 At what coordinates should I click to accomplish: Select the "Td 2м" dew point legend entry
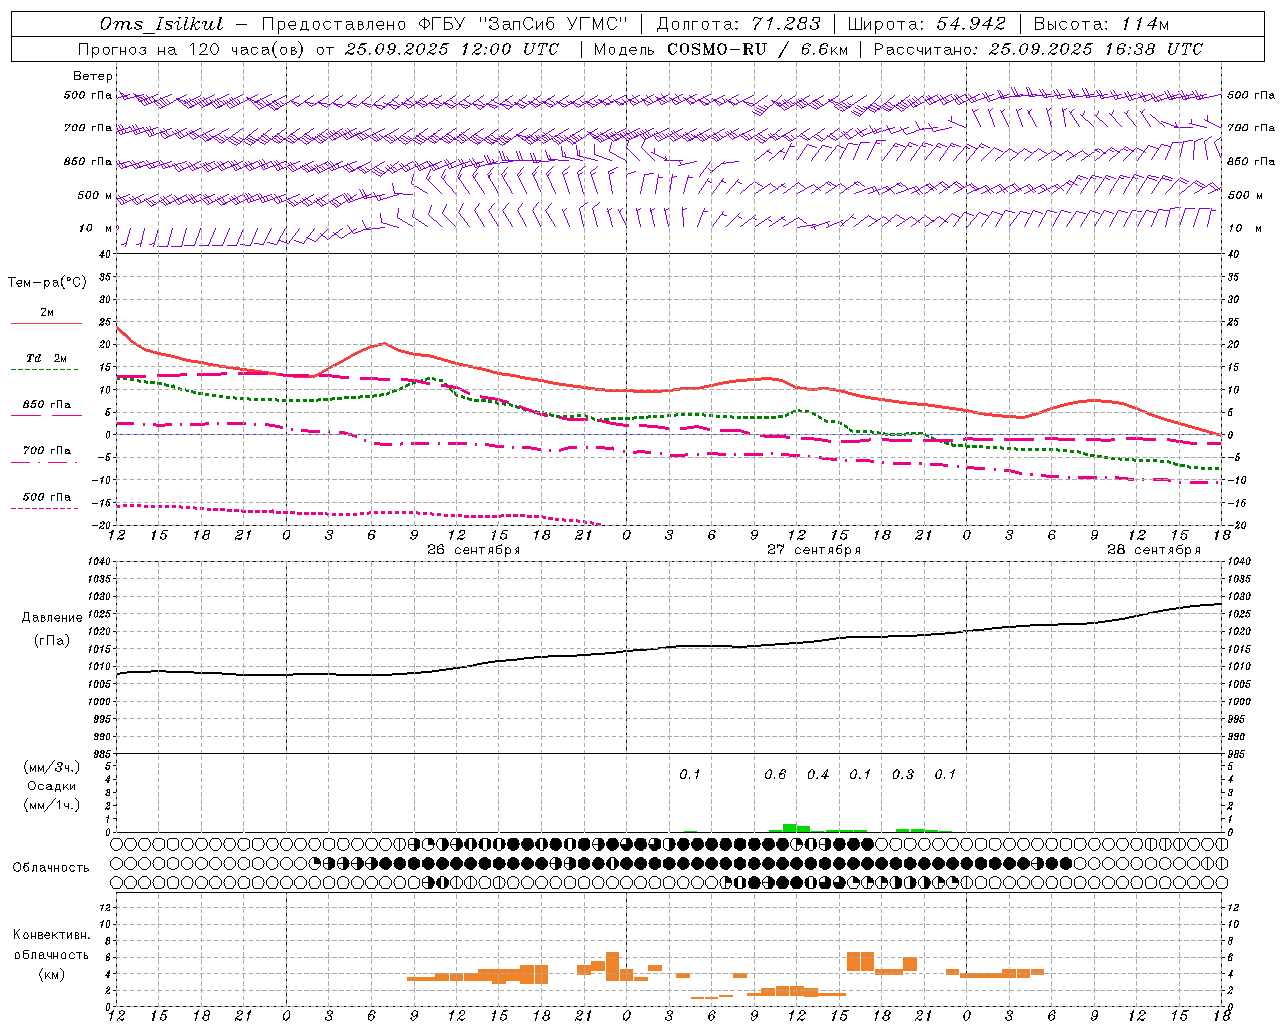point(46,358)
